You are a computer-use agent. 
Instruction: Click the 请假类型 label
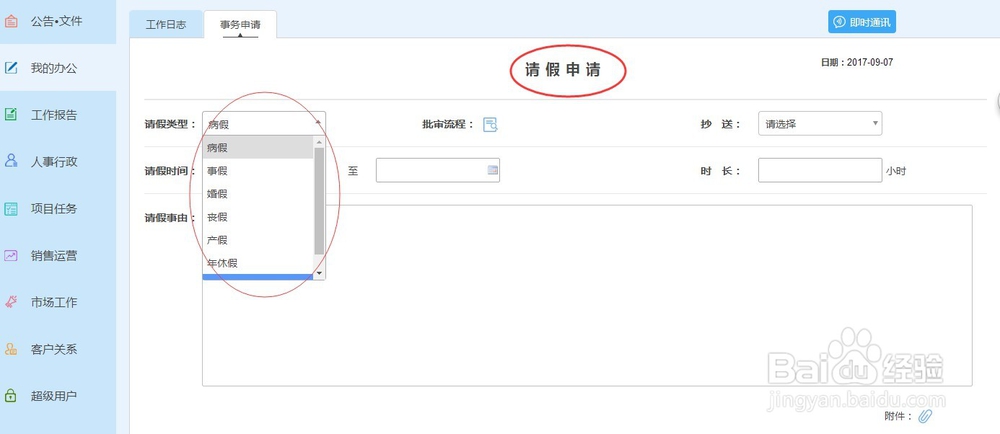coord(170,124)
